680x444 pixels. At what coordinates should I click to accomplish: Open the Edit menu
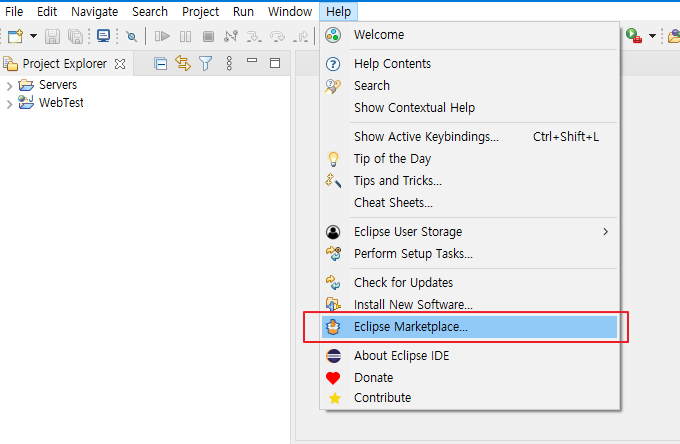47,12
